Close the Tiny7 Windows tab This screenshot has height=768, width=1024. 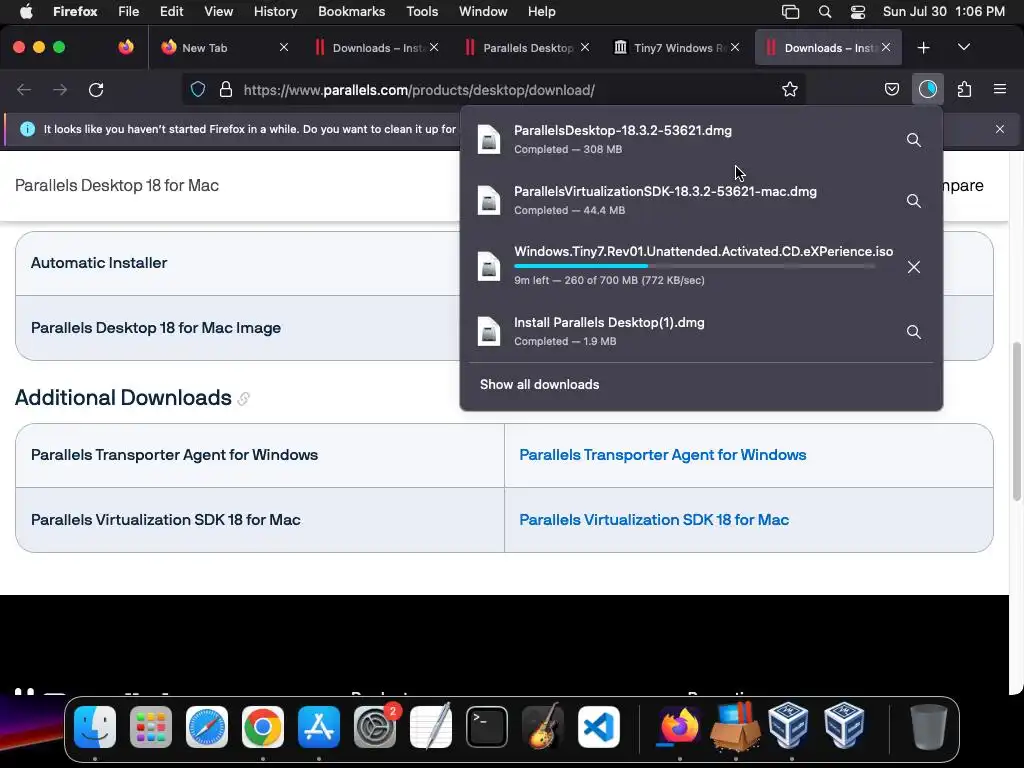pos(735,47)
